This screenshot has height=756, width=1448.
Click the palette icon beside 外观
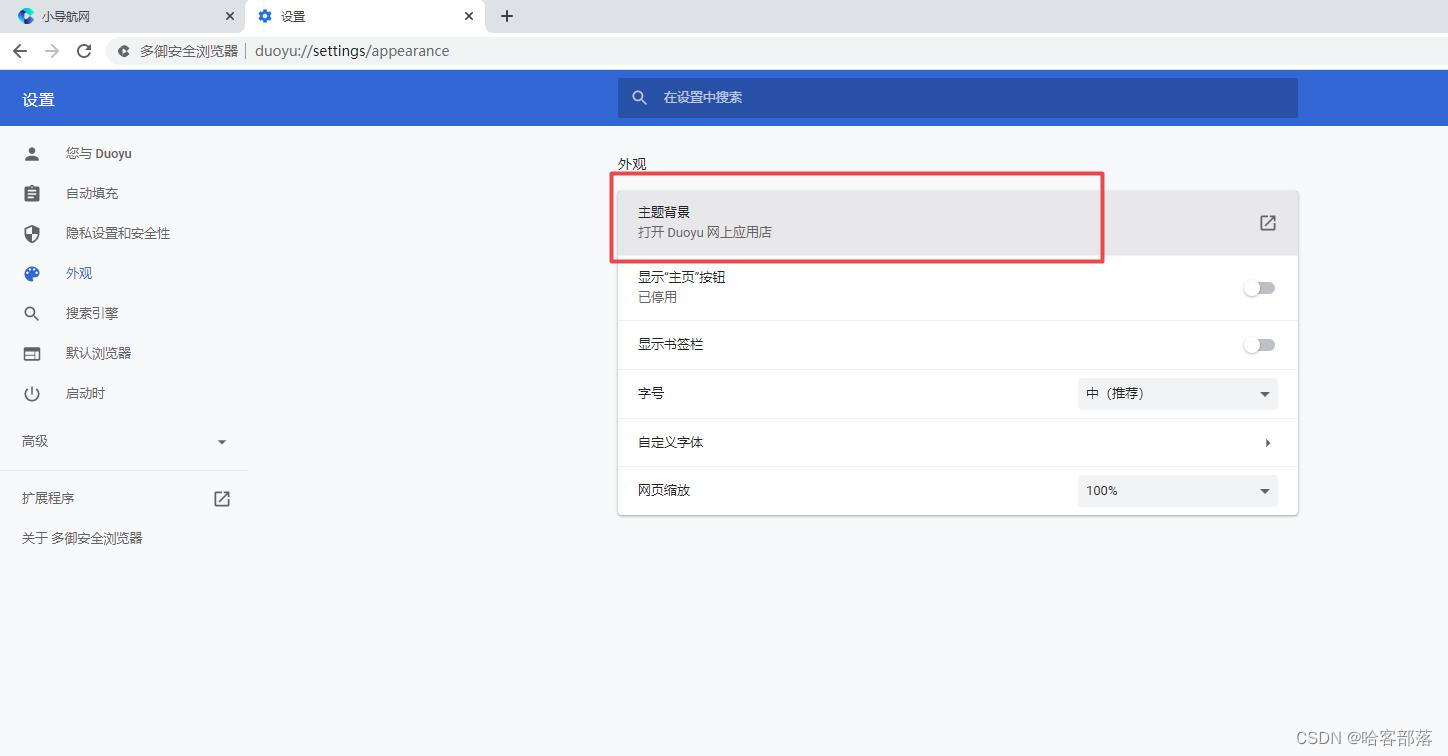click(x=32, y=273)
